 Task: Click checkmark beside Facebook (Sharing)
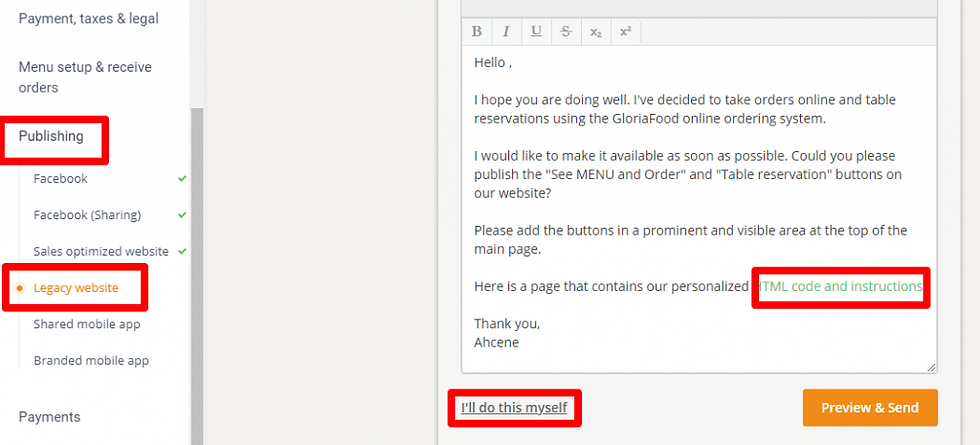click(x=182, y=215)
